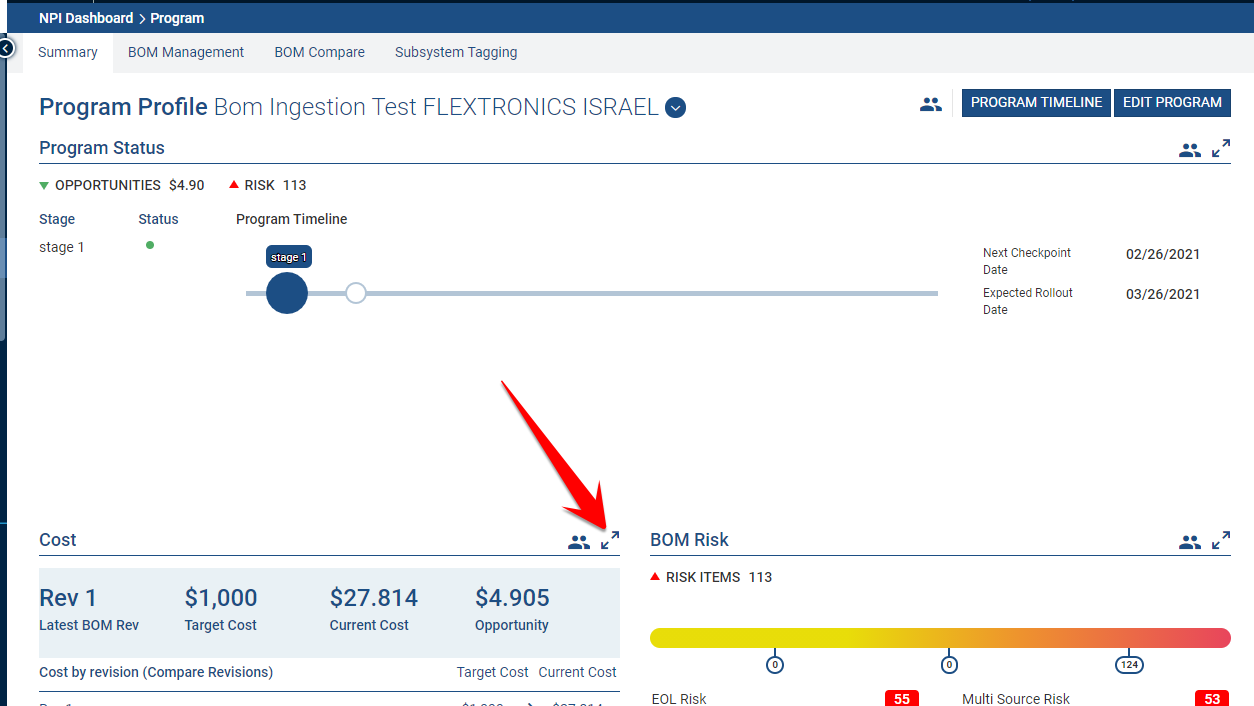This screenshot has width=1254, height=706.
Task: Click the people icon beside Program Timeline button
Action: pyautogui.click(x=931, y=103)
